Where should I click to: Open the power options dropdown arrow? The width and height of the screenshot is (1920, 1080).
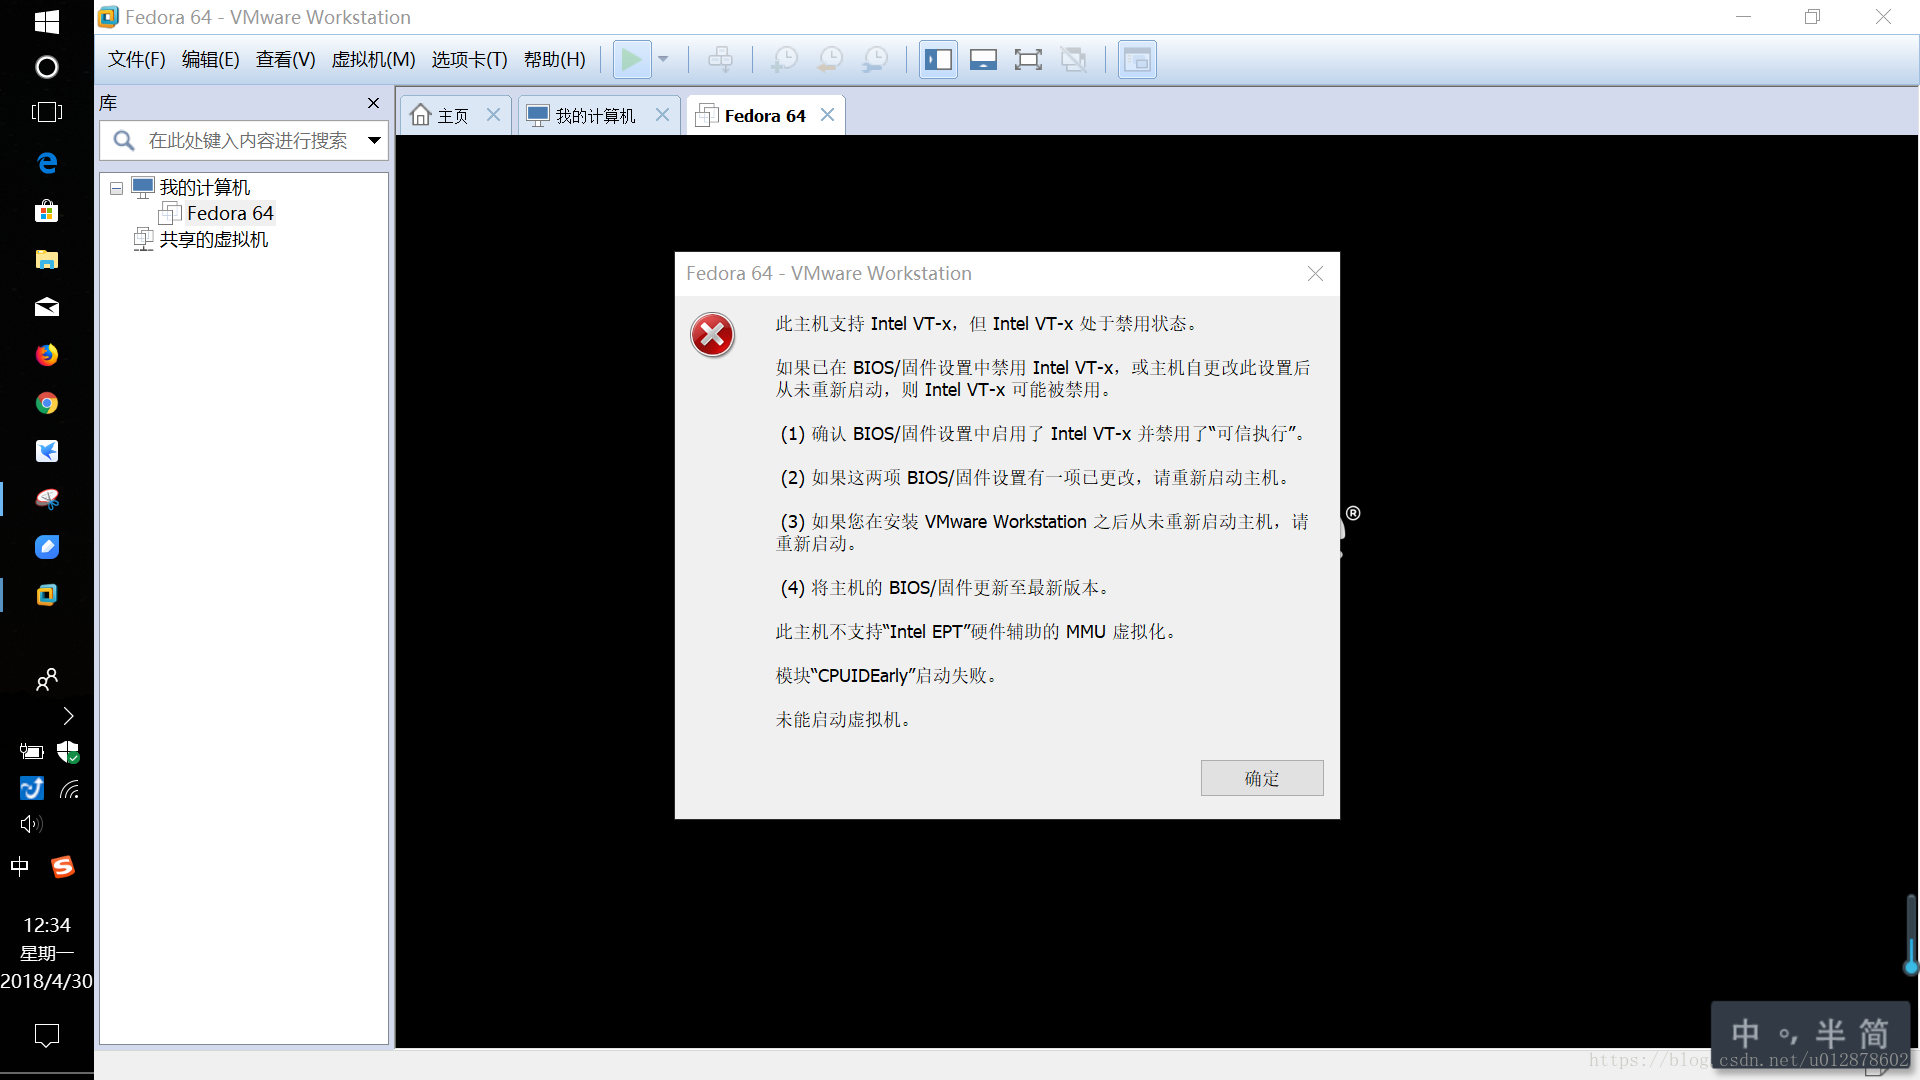pyautogui.click(x=663, y=60)
